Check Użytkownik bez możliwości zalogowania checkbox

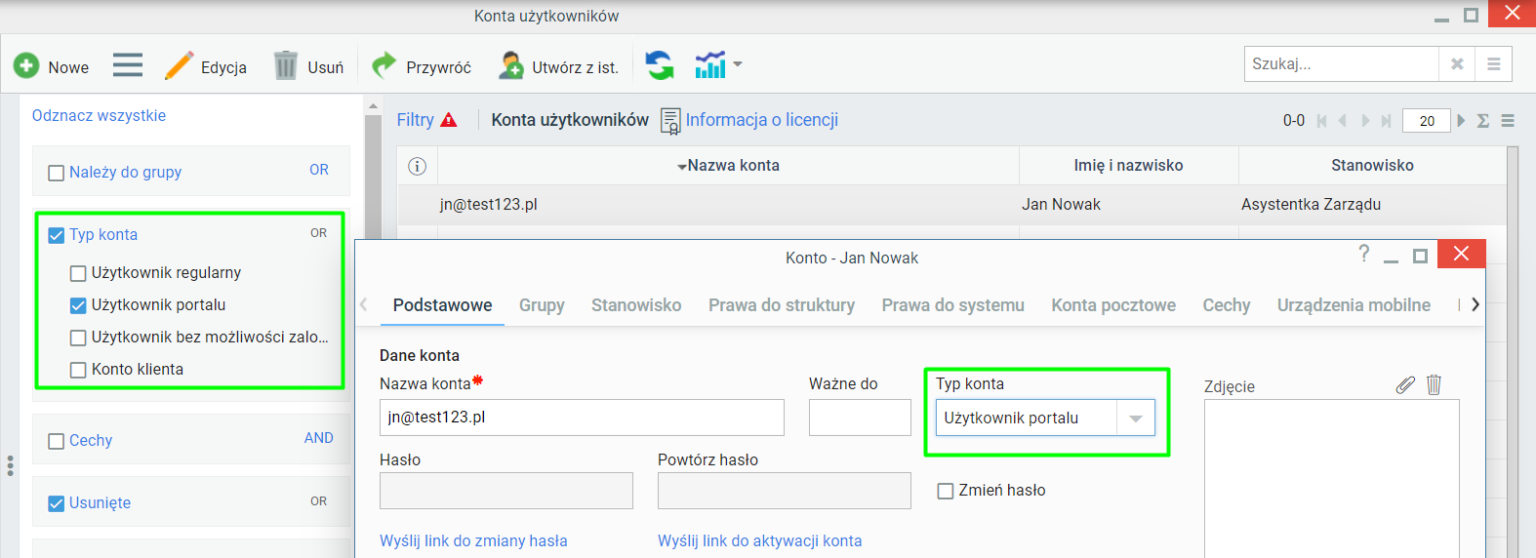click(x=78, y=338)
